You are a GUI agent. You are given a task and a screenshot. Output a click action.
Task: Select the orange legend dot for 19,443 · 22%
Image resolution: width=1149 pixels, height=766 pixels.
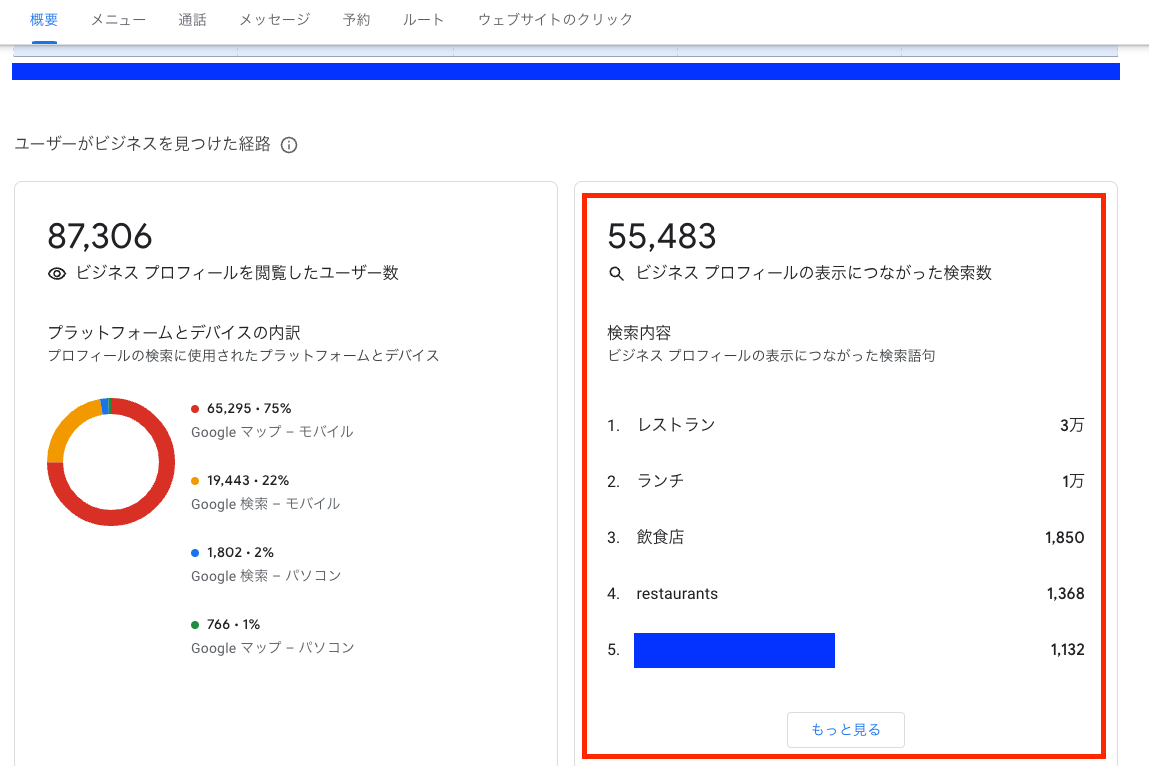195,480
